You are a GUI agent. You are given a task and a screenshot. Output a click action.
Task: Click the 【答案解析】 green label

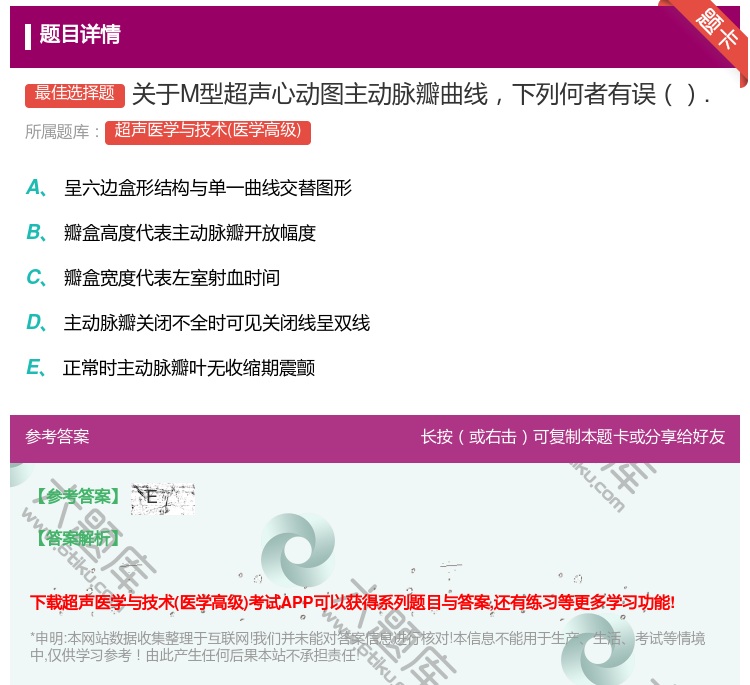pyautogui.click(x=78, y=538)
